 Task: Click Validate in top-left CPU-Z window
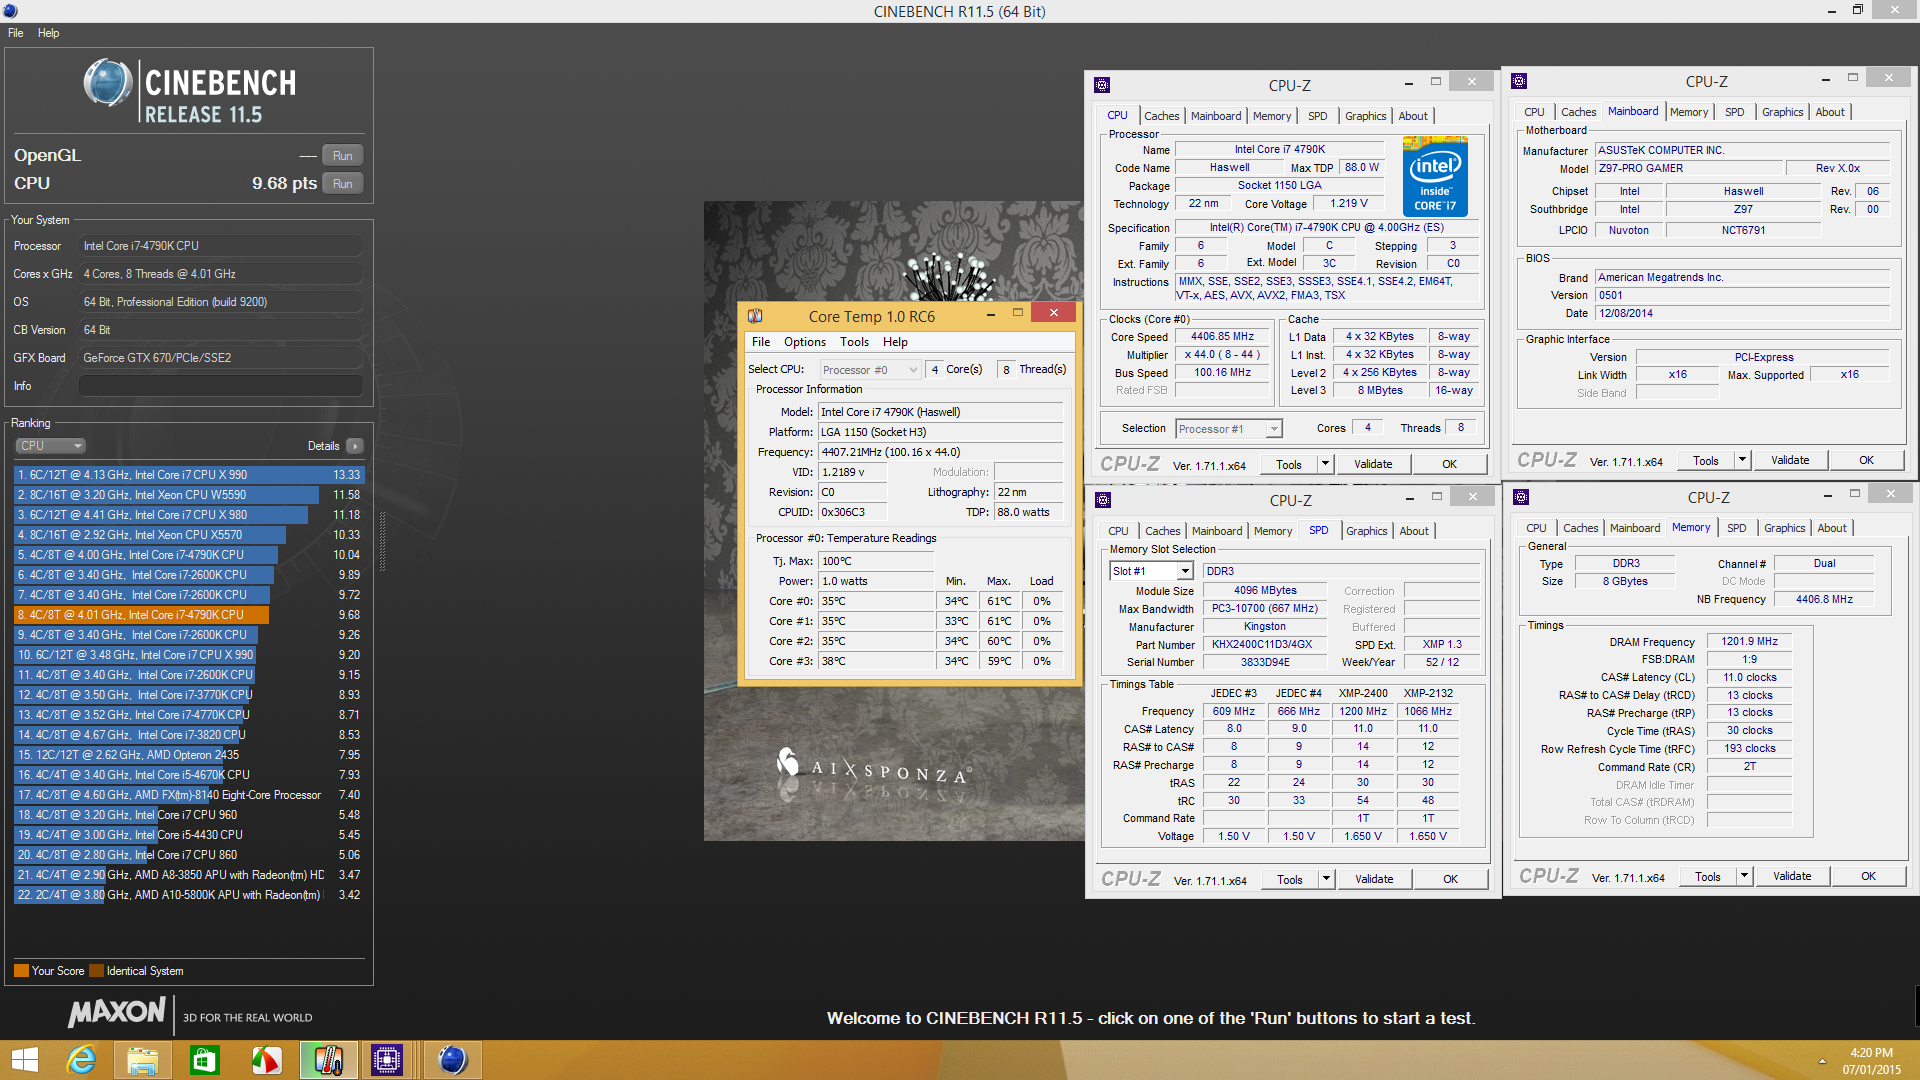pos(1373,464)
